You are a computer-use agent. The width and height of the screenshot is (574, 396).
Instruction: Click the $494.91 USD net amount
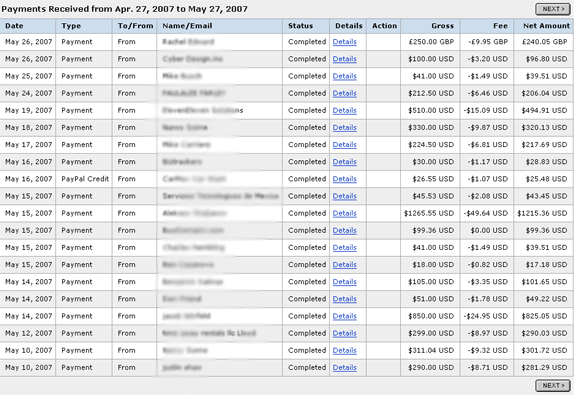click(545, 111)
